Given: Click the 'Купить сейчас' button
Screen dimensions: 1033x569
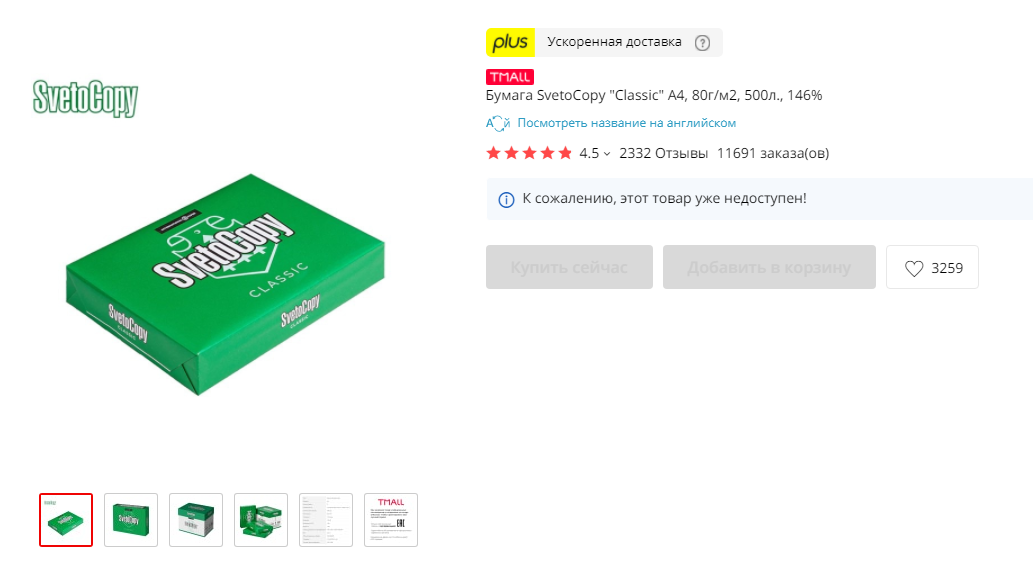Looking at the screenshot, I should click(x=569, y=267).
